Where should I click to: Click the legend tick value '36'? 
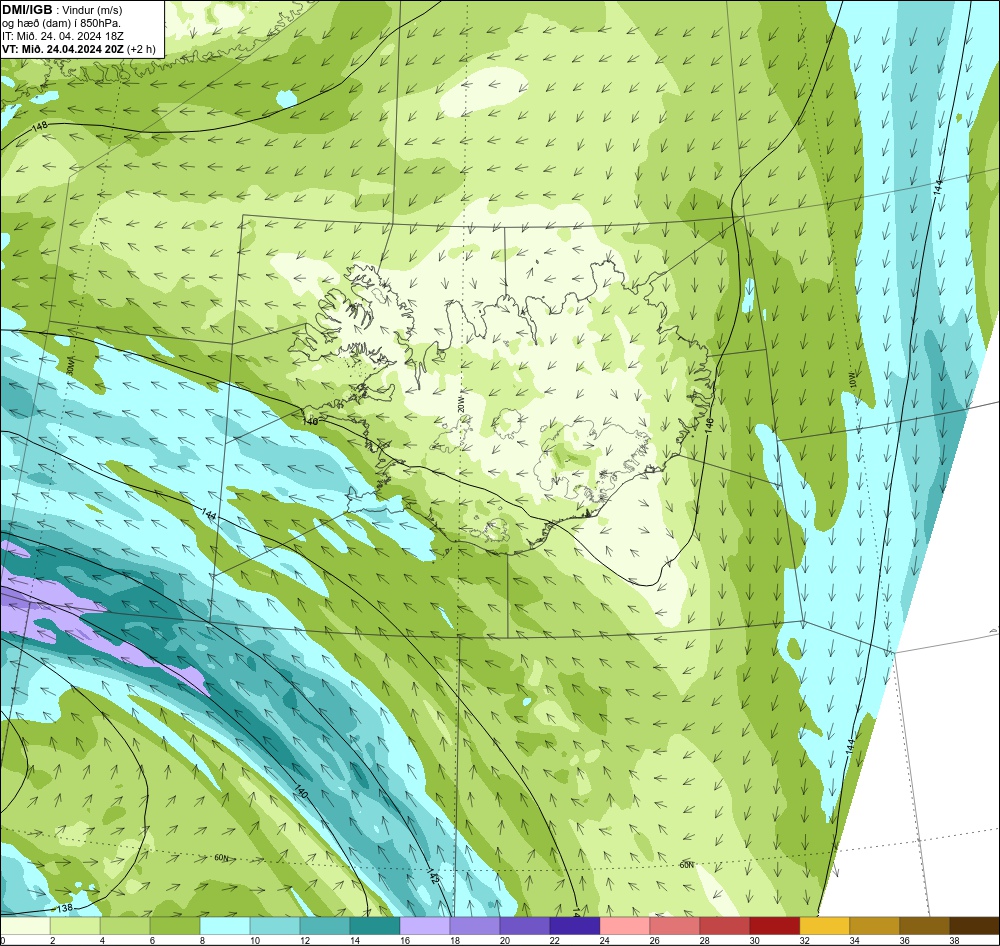tap(904, 940)
